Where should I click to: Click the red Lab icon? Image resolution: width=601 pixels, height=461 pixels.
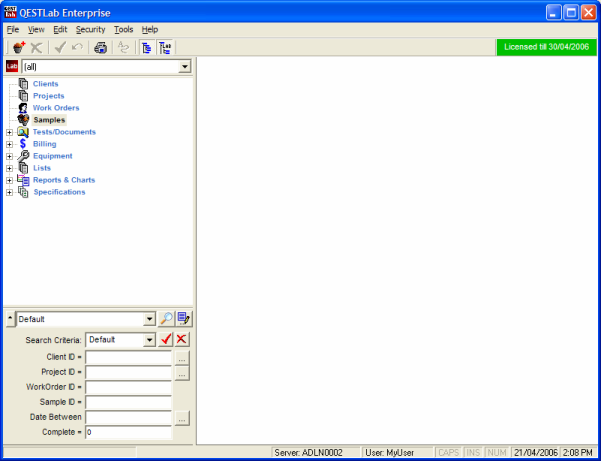coord(12,67)
